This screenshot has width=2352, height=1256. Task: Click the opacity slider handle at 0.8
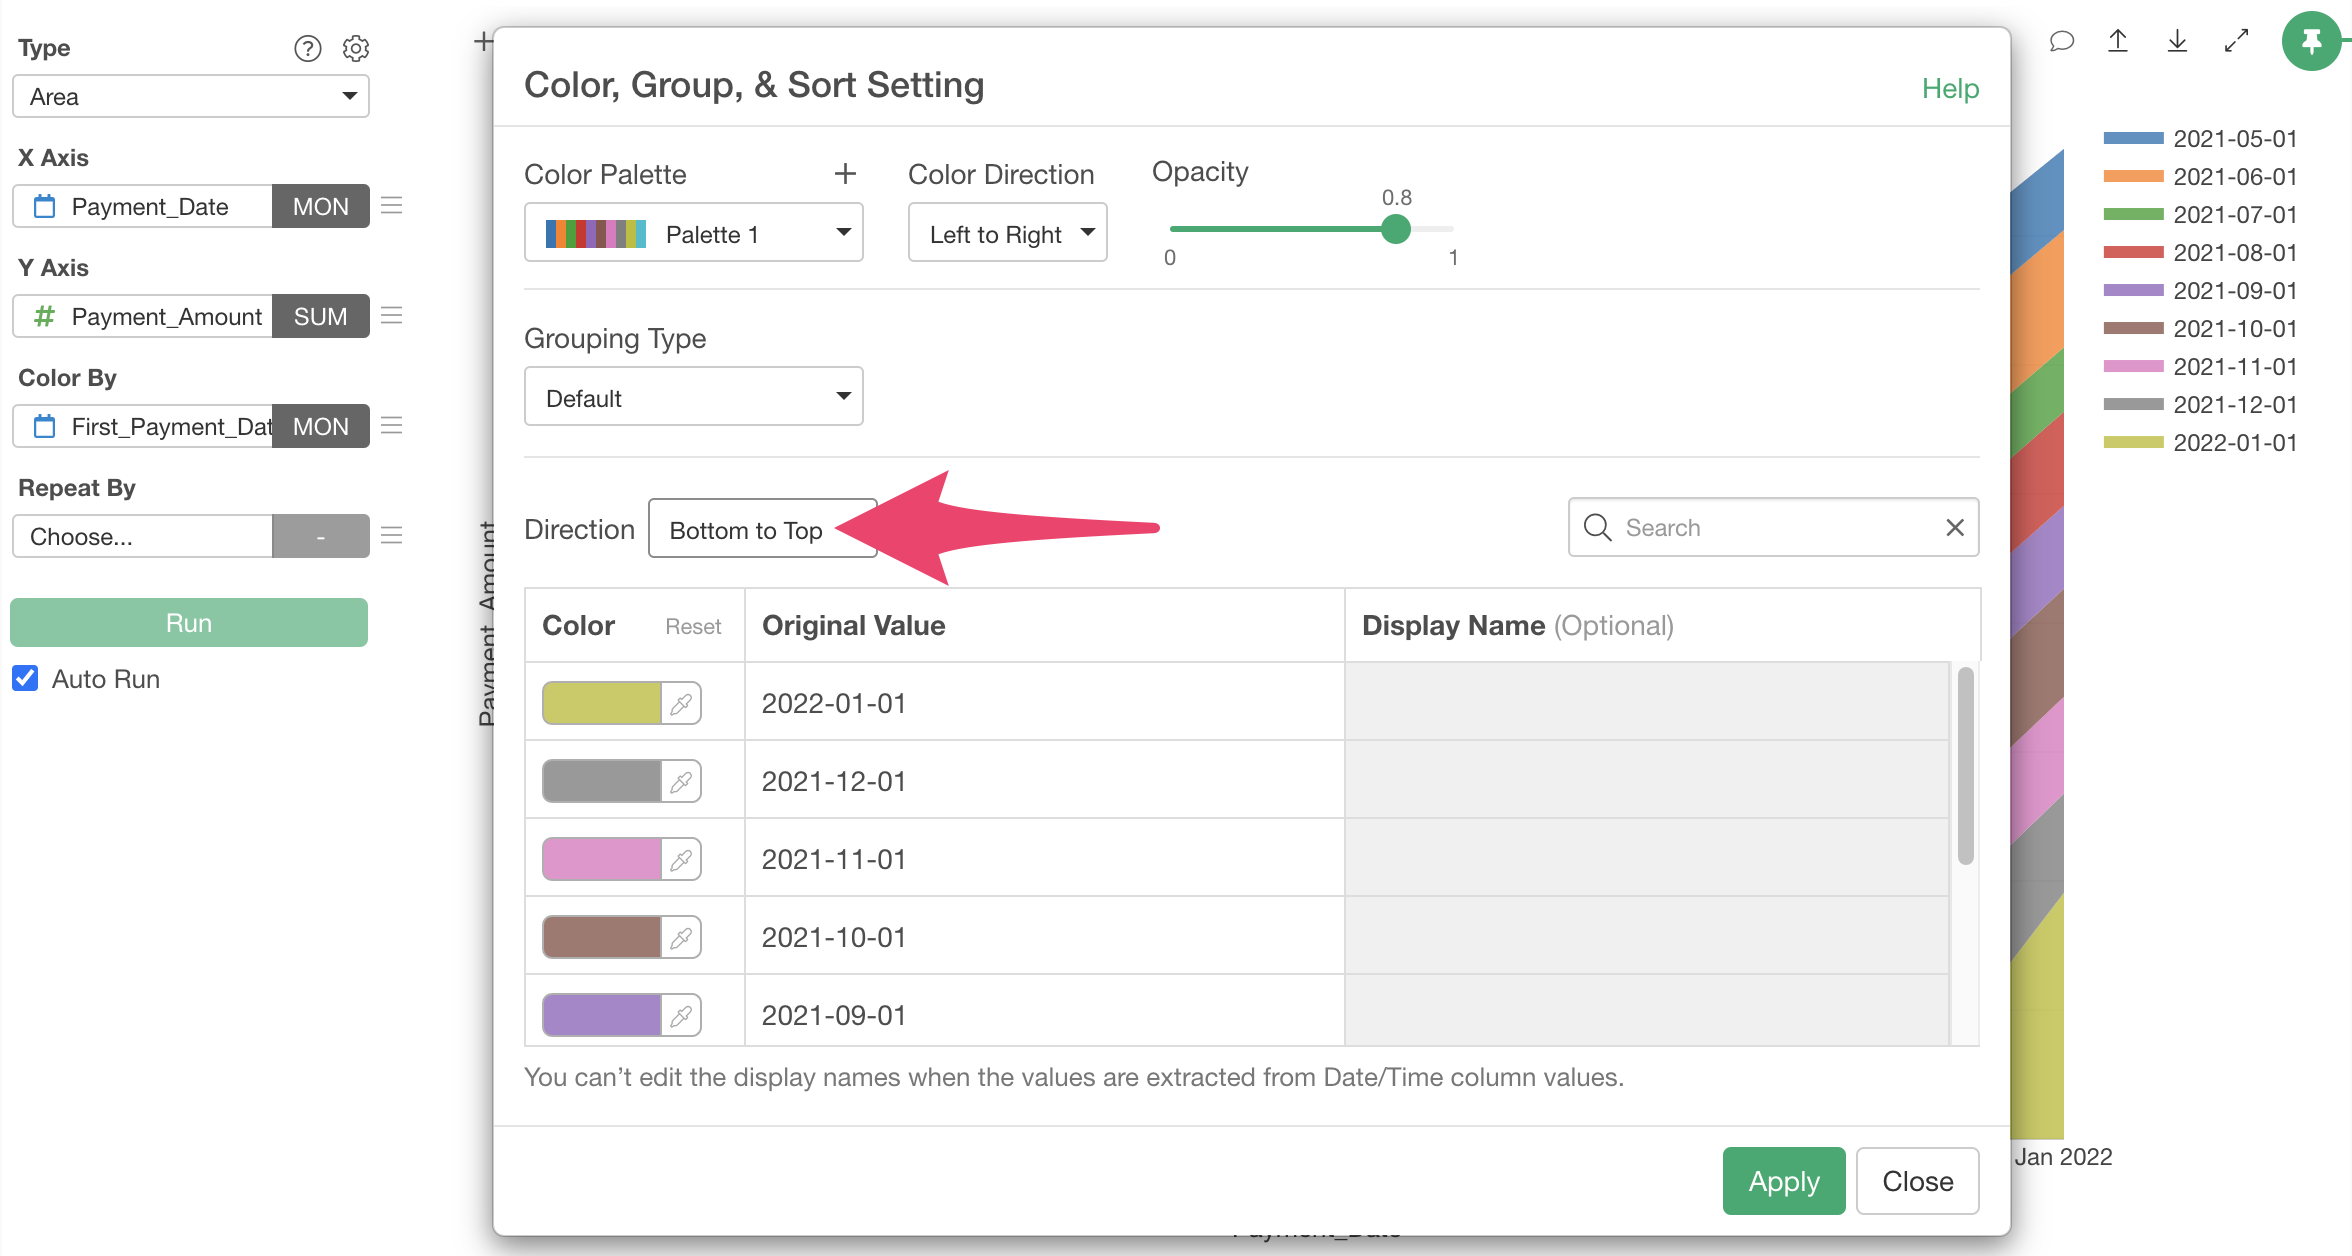click(x=1396, y=229)
